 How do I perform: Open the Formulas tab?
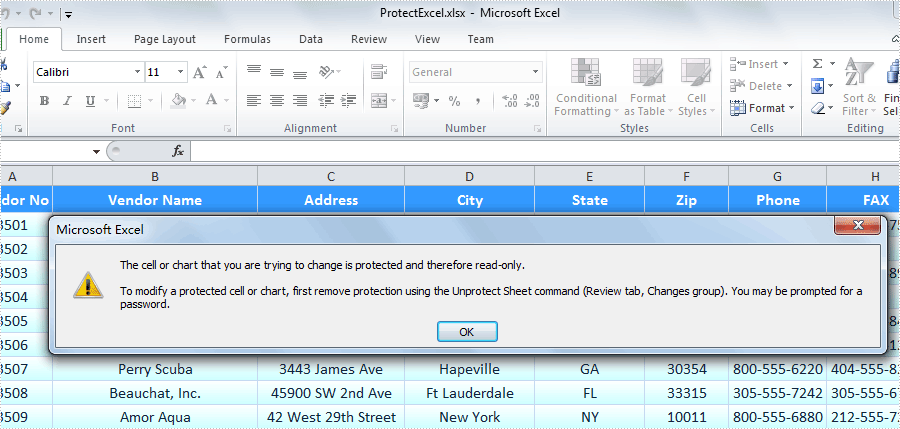click(x=247, y=40)
